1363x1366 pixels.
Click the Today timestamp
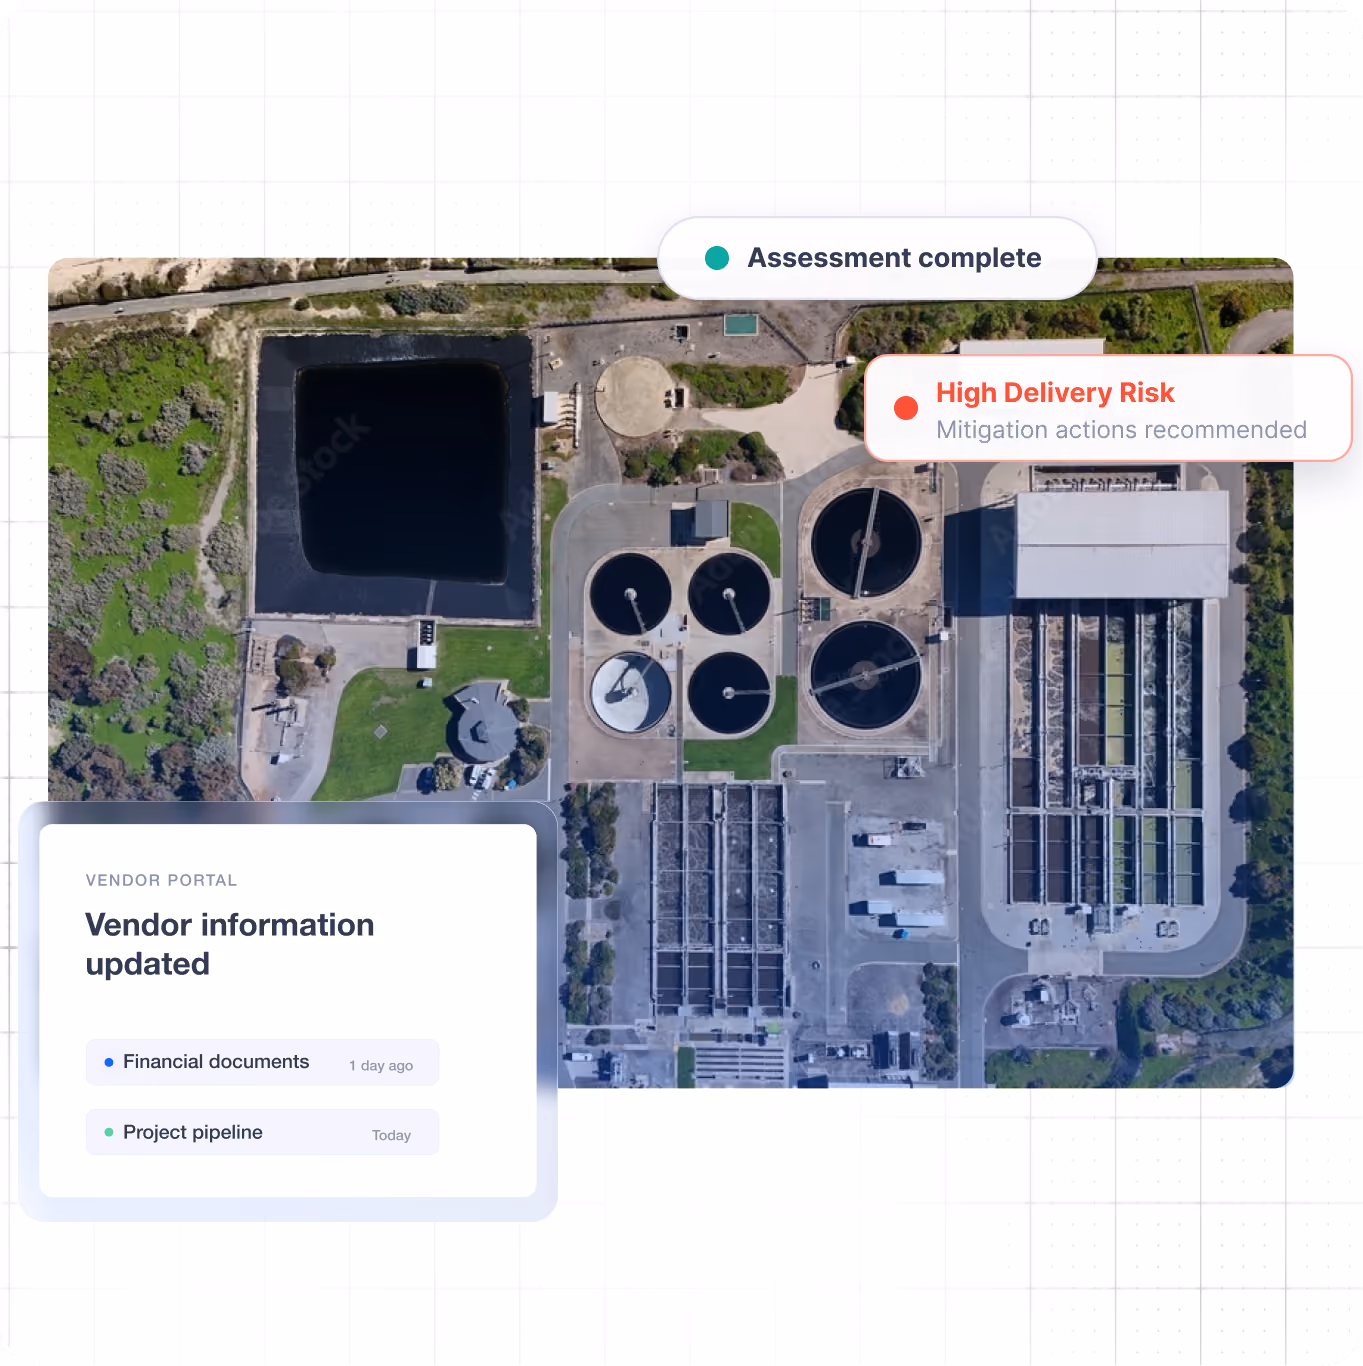(391, 1135)
